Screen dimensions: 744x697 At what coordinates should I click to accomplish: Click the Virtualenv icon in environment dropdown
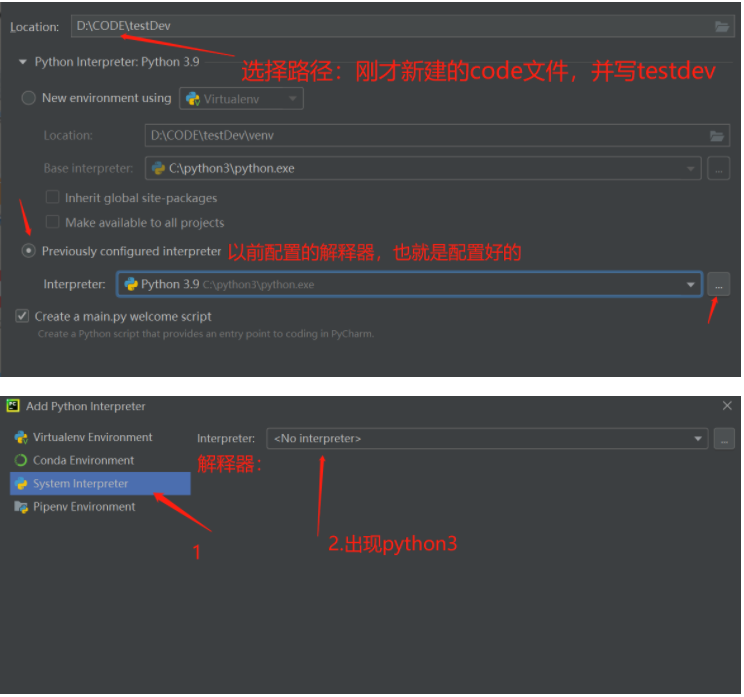coord(193,99)
